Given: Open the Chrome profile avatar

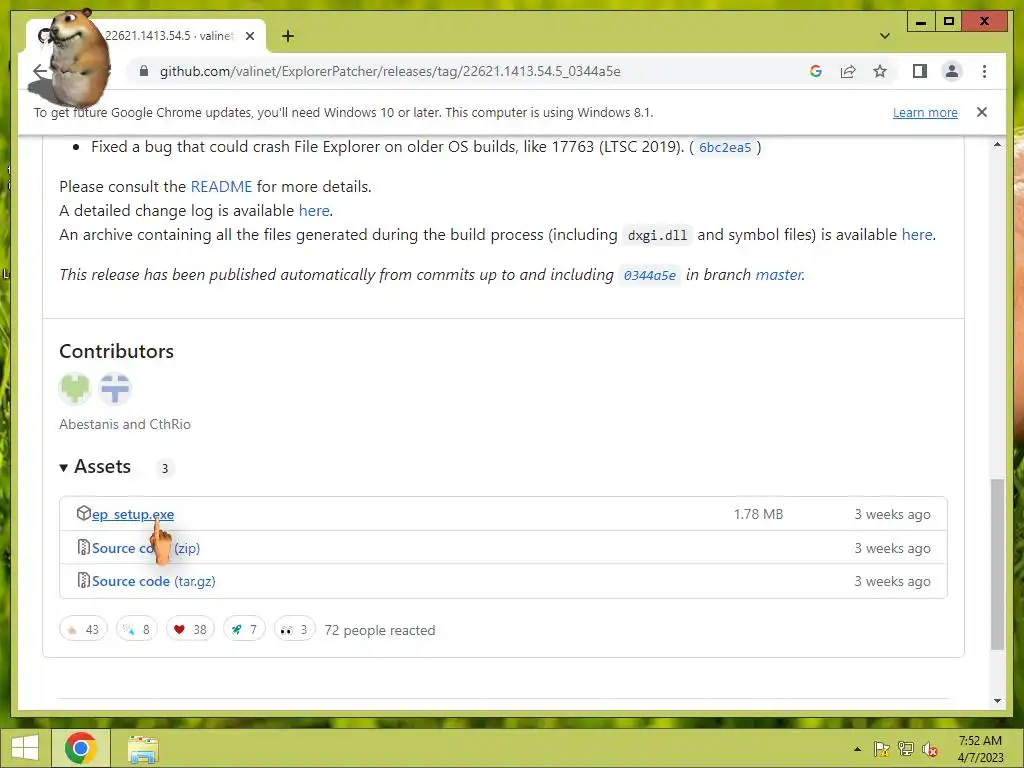Looking at the screenshot, I should [952, 71].
